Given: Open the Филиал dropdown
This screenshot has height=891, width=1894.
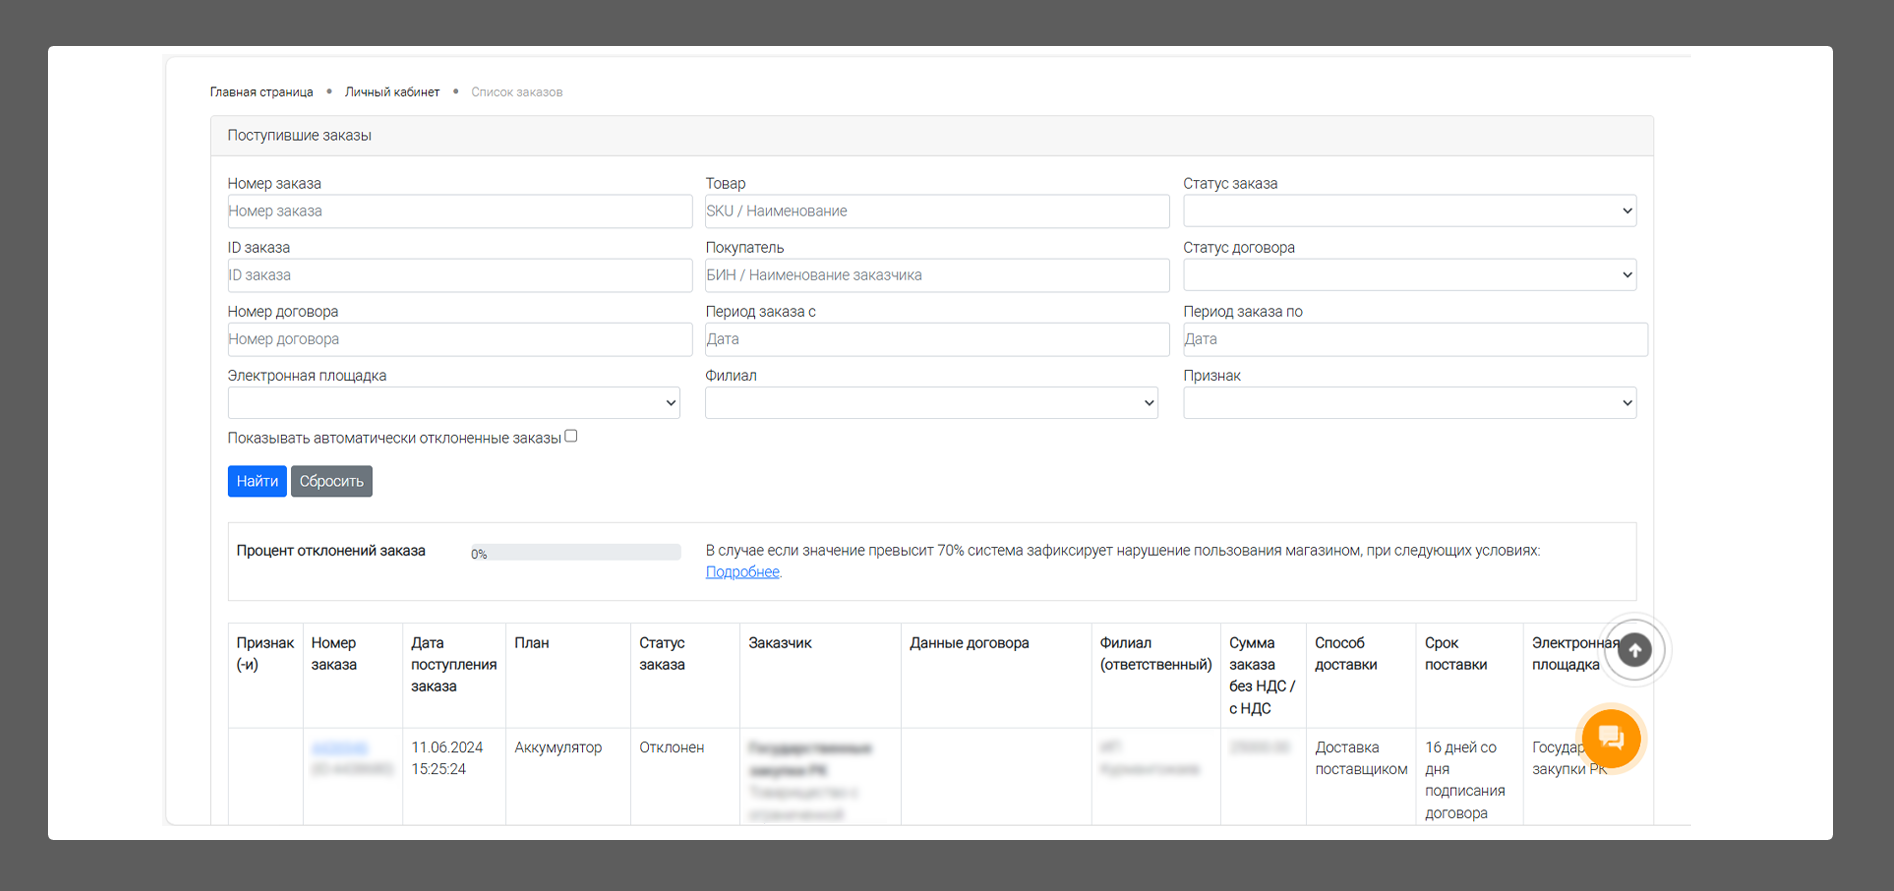Looking at the screenshot, I should tap(931, 403).
